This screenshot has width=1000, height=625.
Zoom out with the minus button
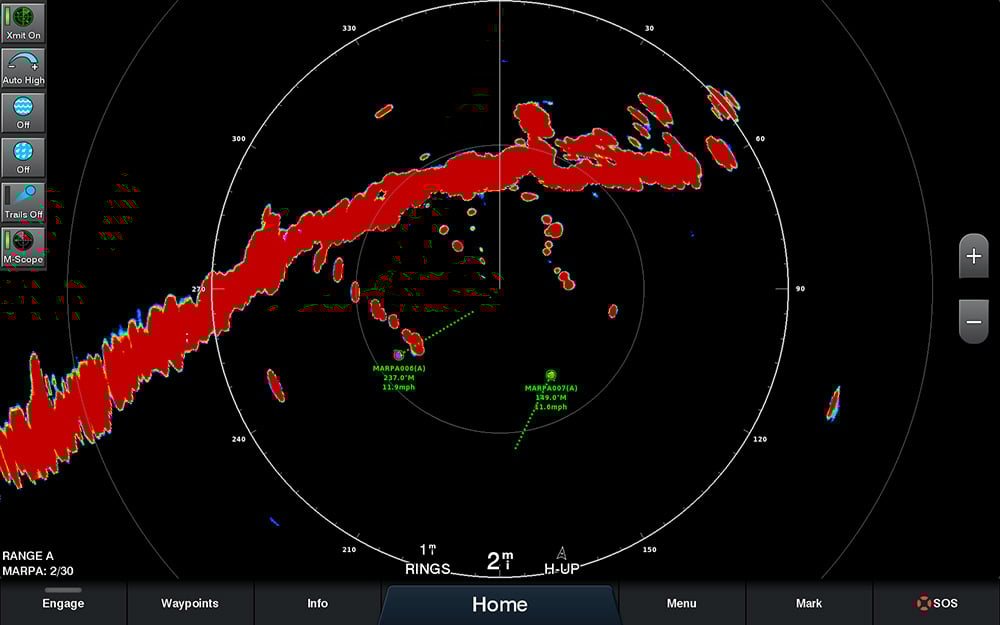973,321
